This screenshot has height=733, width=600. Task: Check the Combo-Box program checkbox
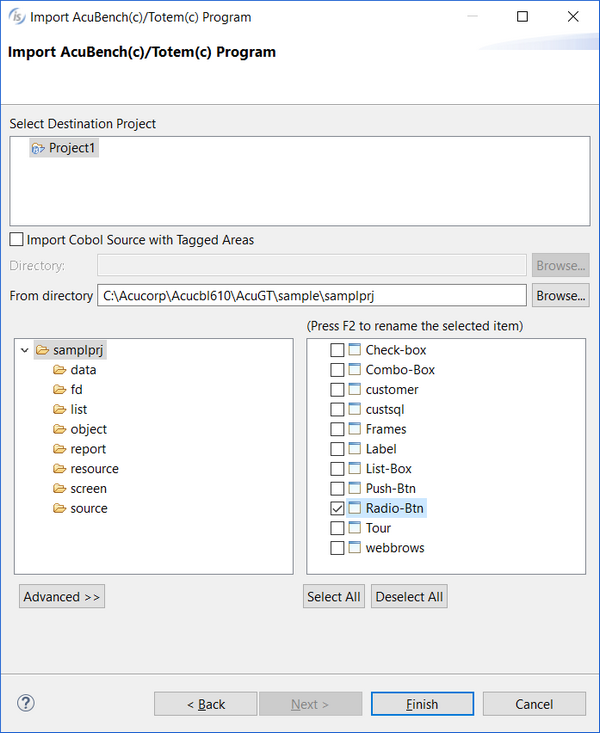pos(337,370)
